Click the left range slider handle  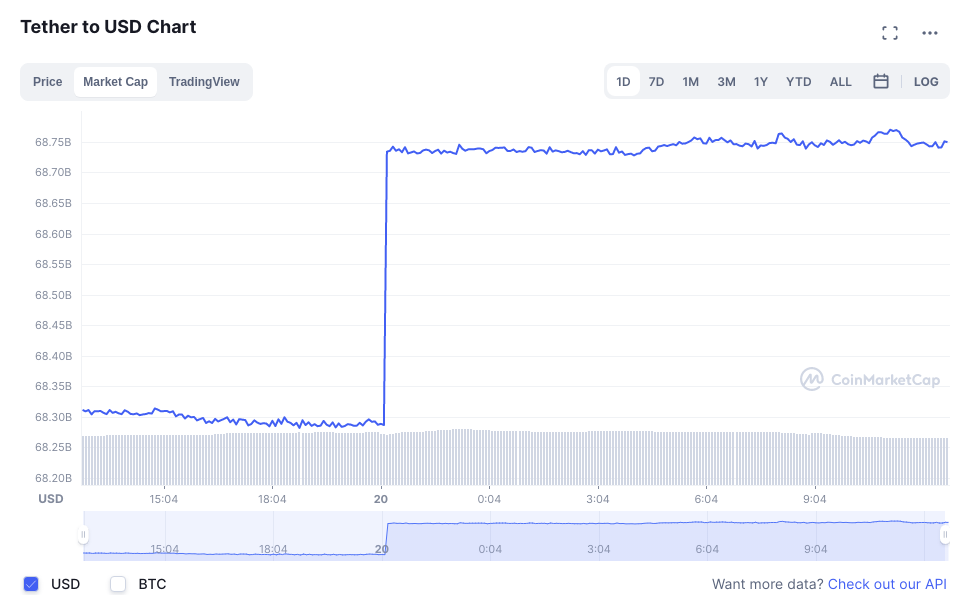84,535
